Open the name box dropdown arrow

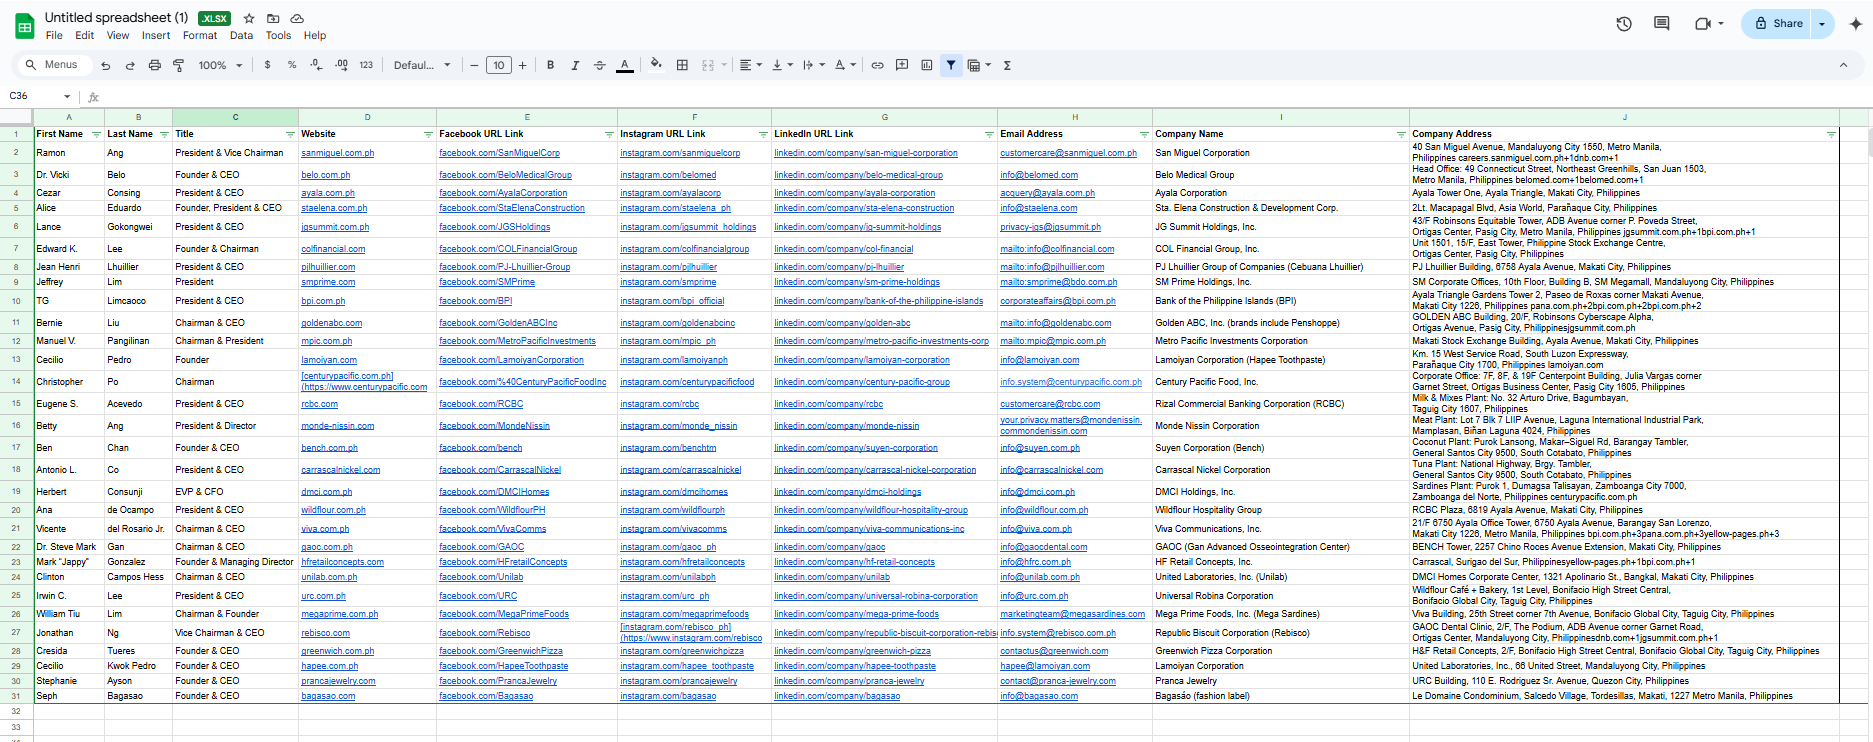point(67,97)
